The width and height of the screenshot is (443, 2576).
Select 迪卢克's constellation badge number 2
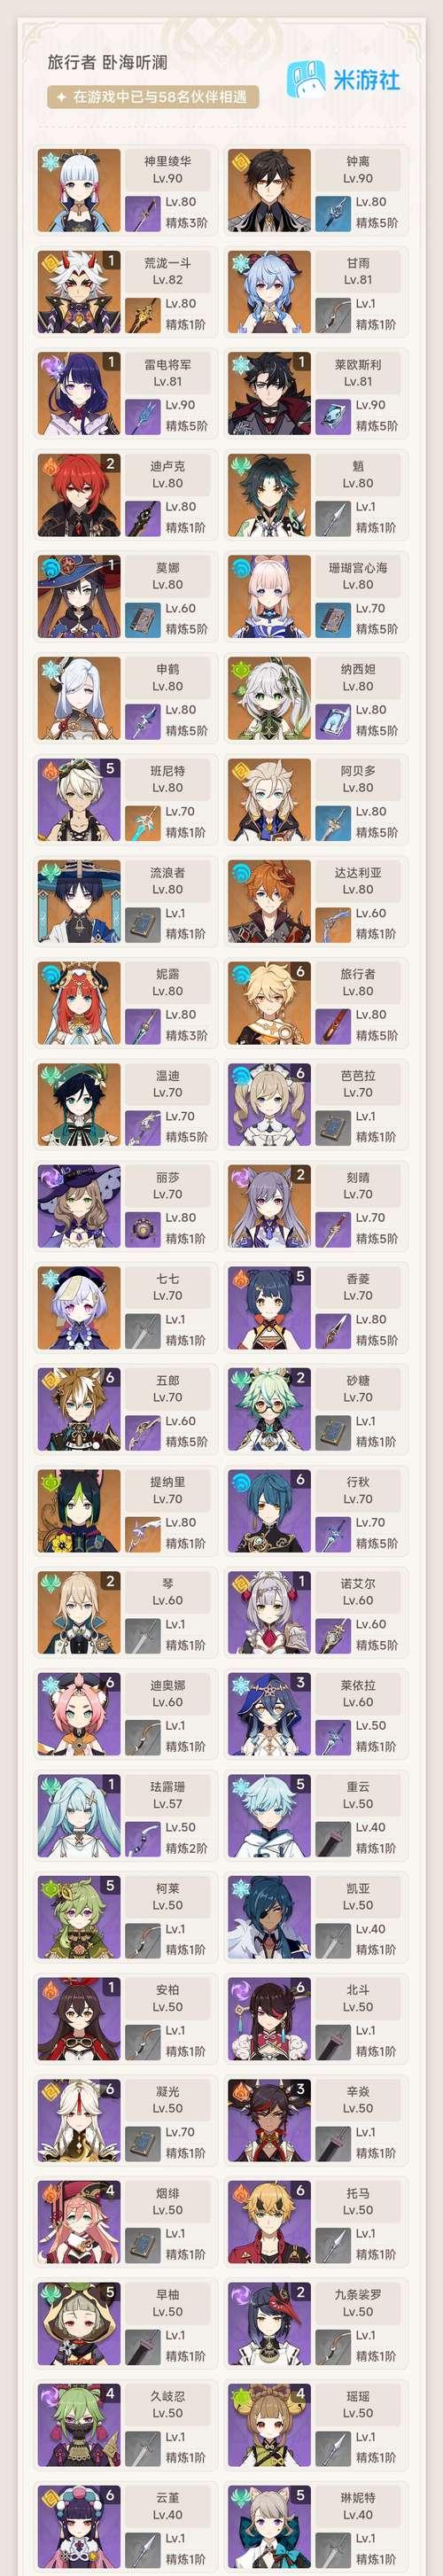pyautogui.click(x=110, y=464)
